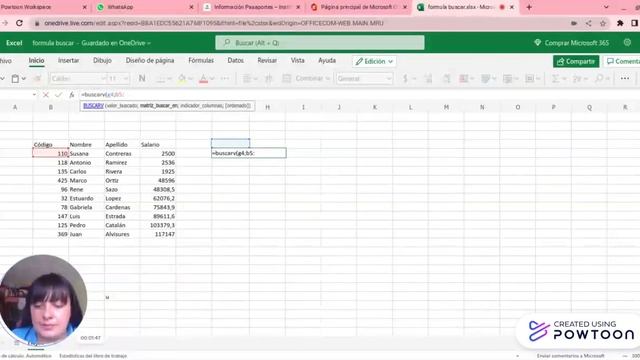Click the Comprar Microsoft 365 link

571,43
